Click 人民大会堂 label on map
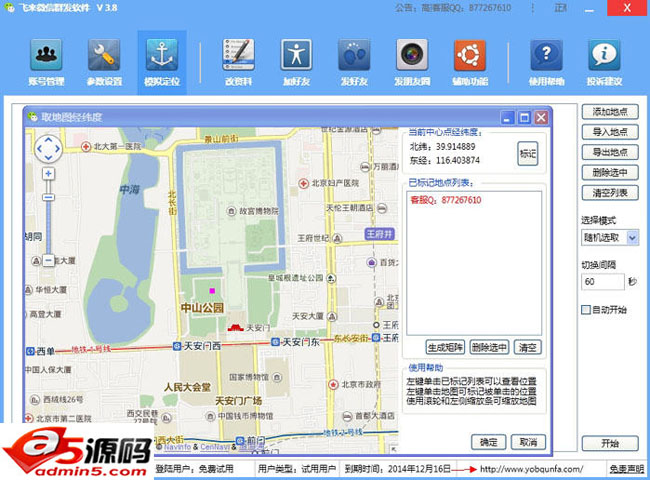 (187, 388)
